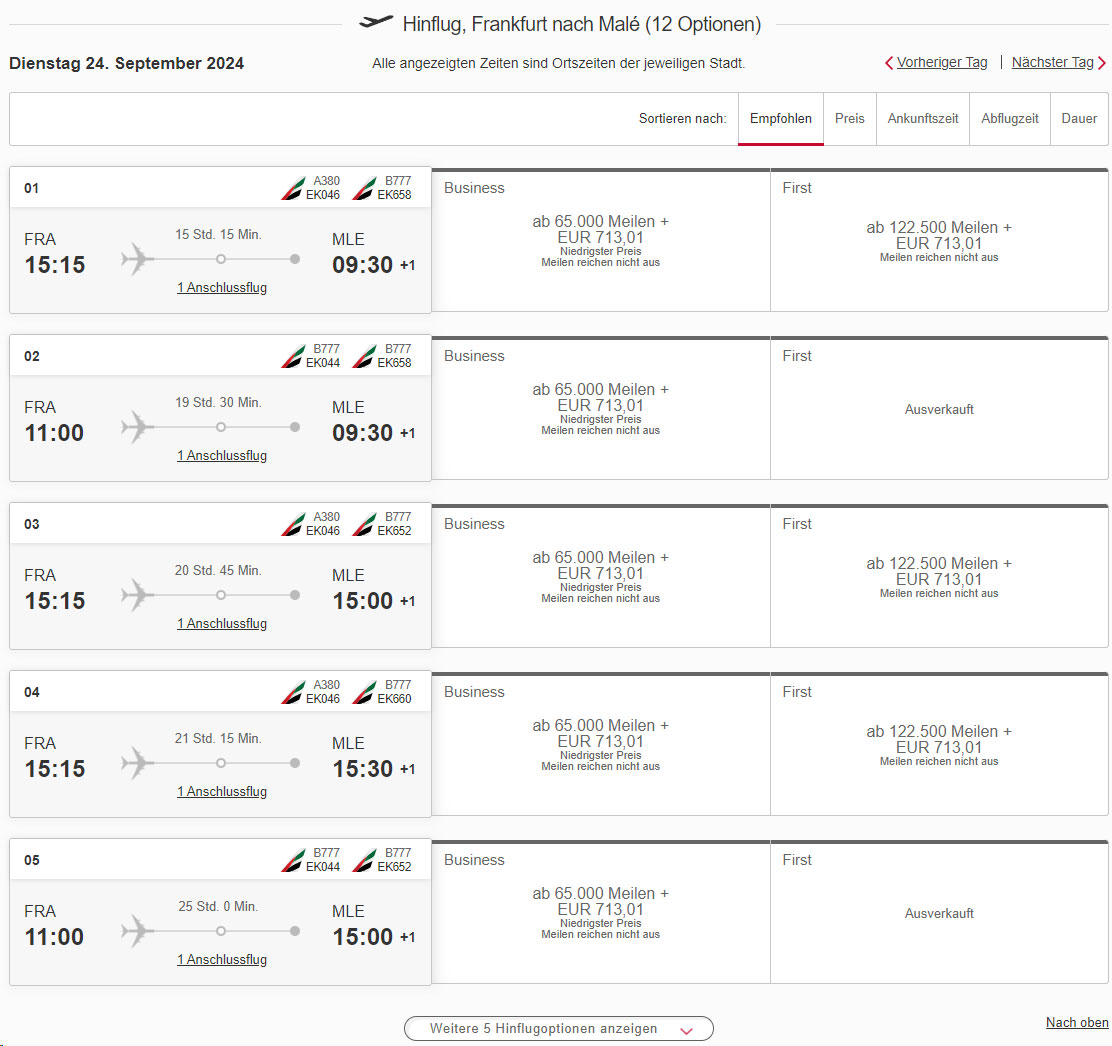
Task: Select the Business fare for option 05
Action: [599, 911]
